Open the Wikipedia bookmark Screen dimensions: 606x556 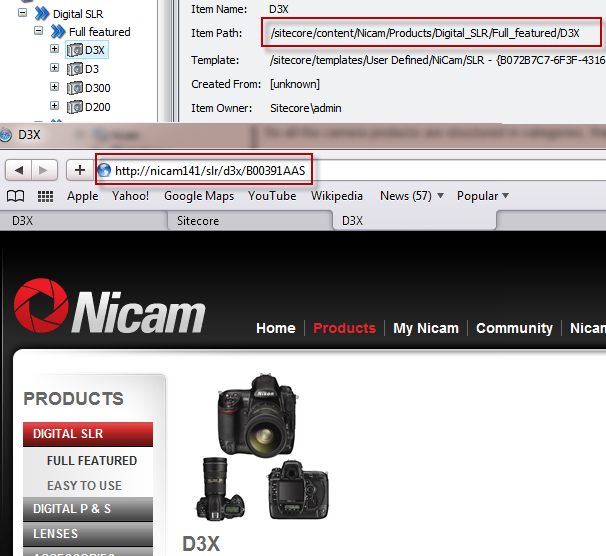point(337,196)
